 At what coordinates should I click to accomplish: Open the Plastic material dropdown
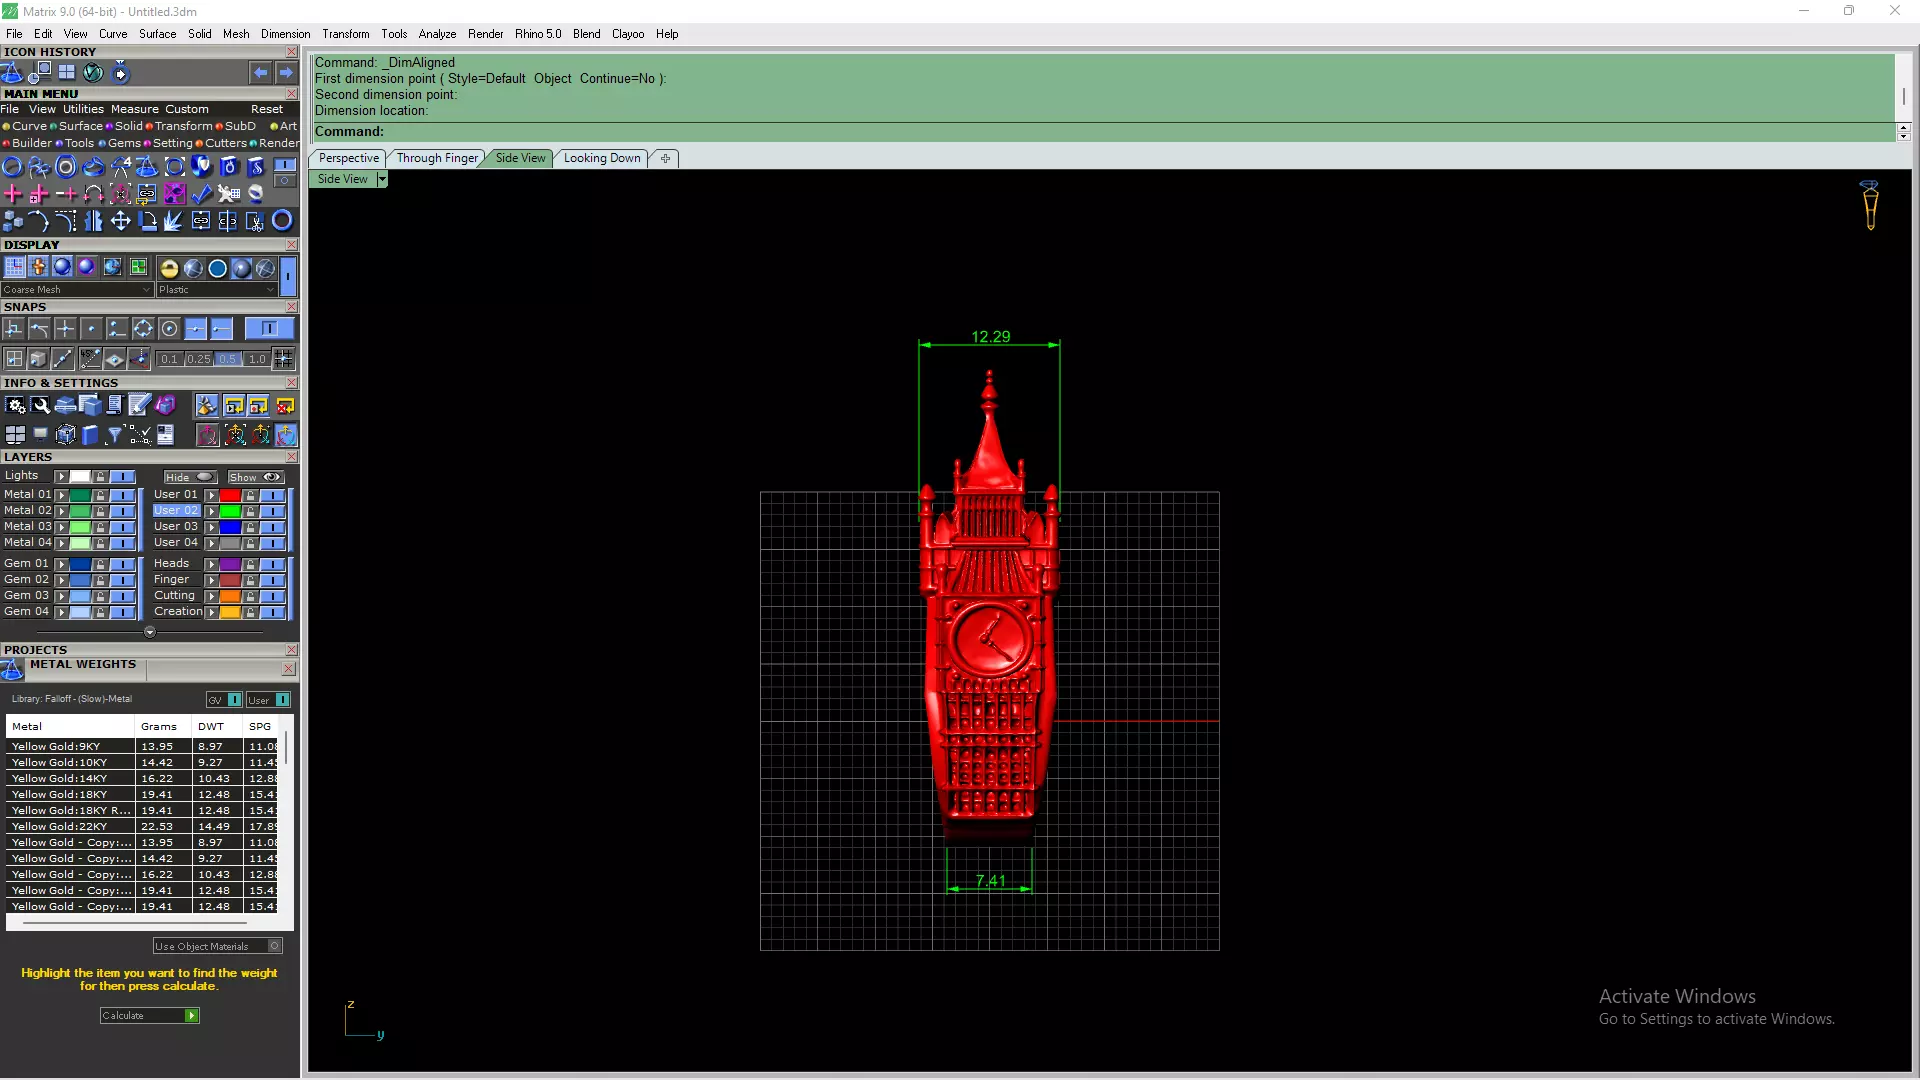[217, 290]
